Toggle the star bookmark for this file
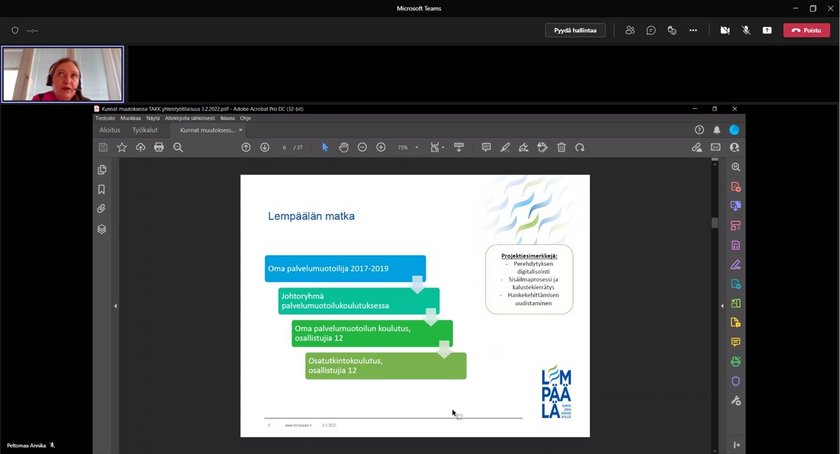Image resolution: width=840 pixels, height=454 pixels. (x=122, y=147)
